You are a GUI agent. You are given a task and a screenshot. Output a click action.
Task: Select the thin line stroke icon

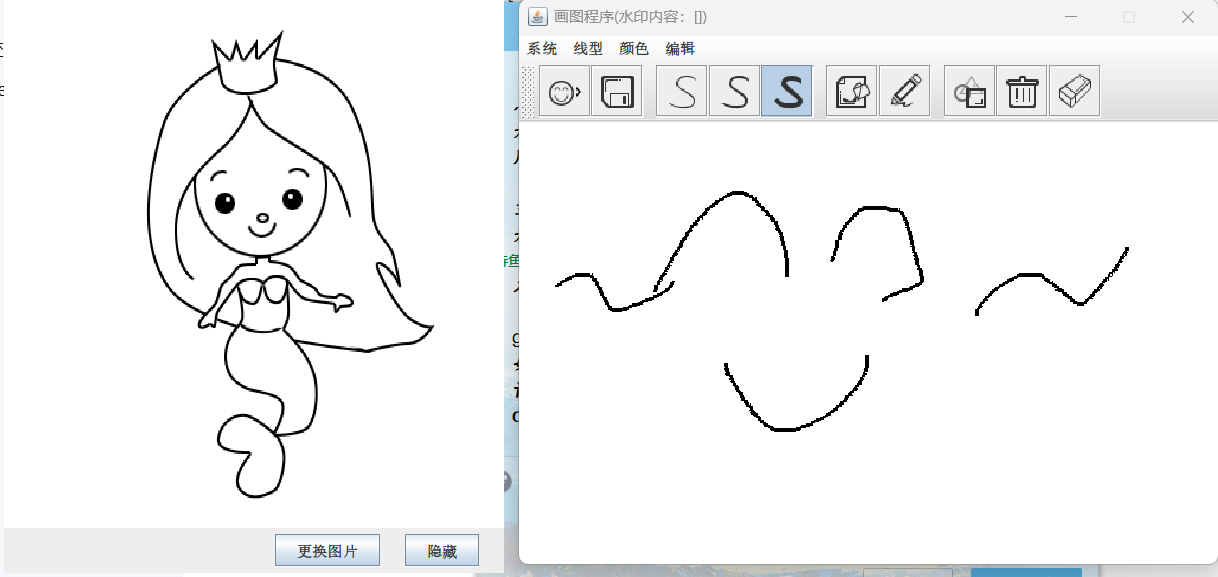[x=681, y=91]
